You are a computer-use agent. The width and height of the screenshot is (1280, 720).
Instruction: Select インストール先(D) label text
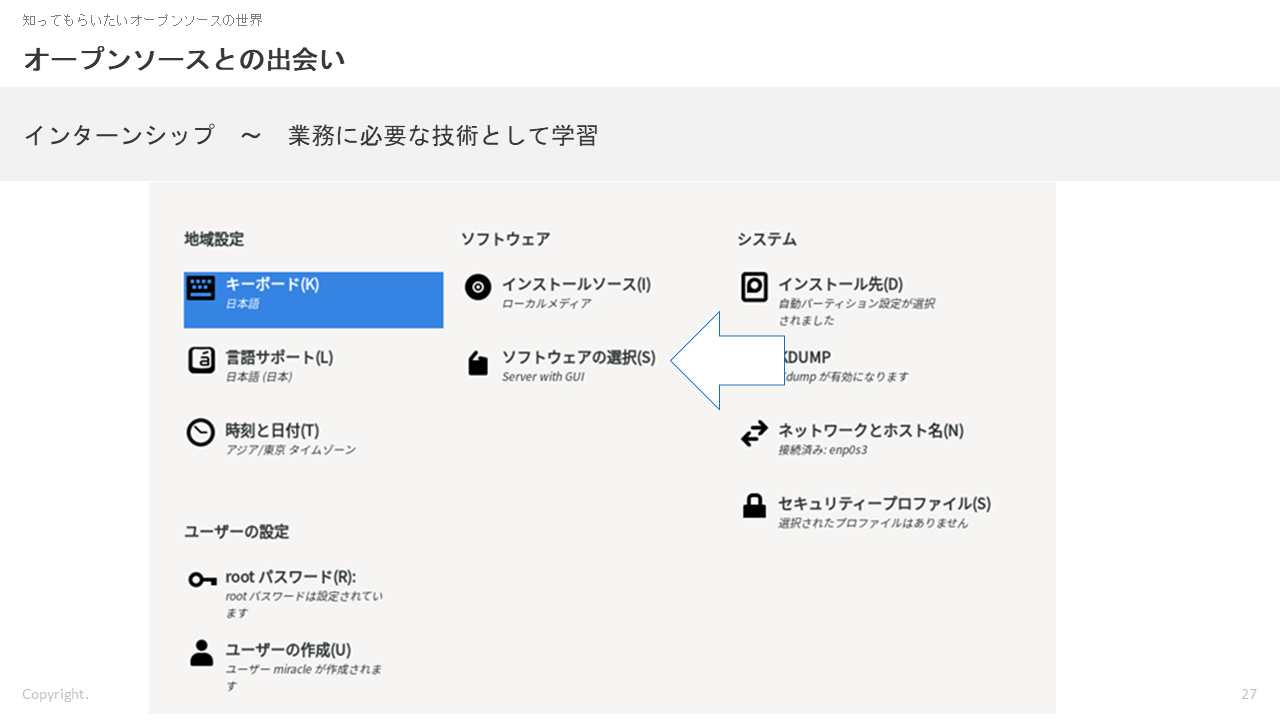click(840, 284)
